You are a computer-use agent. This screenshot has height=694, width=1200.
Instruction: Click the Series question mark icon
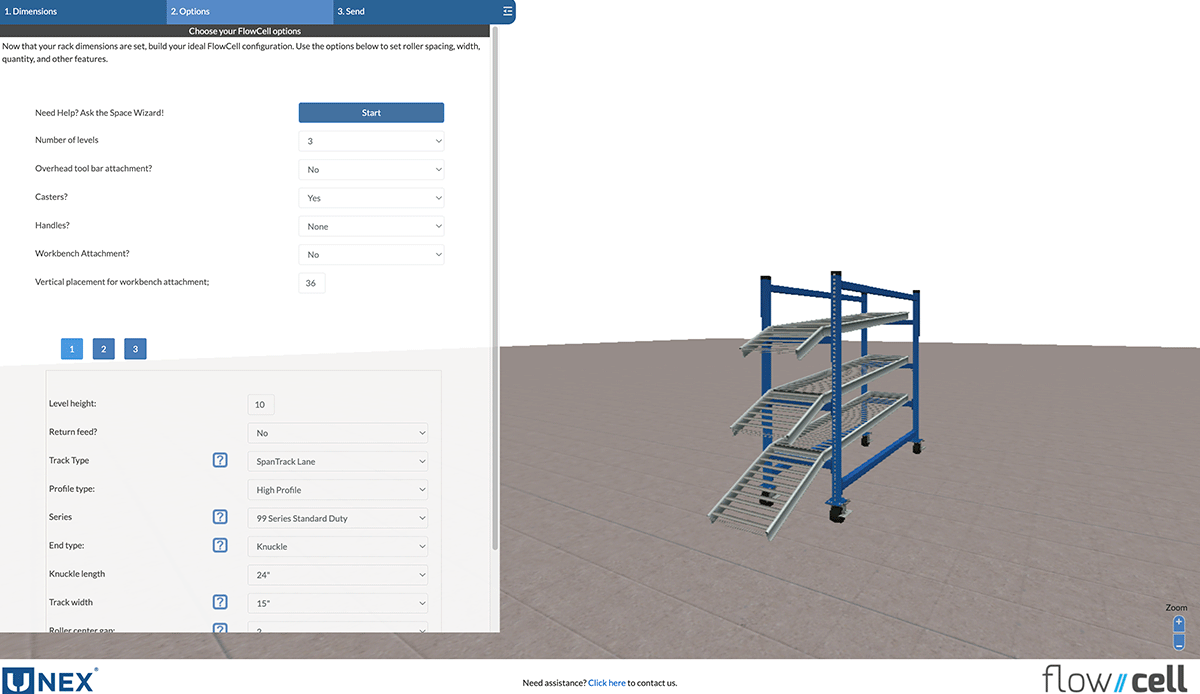point(220,516)
